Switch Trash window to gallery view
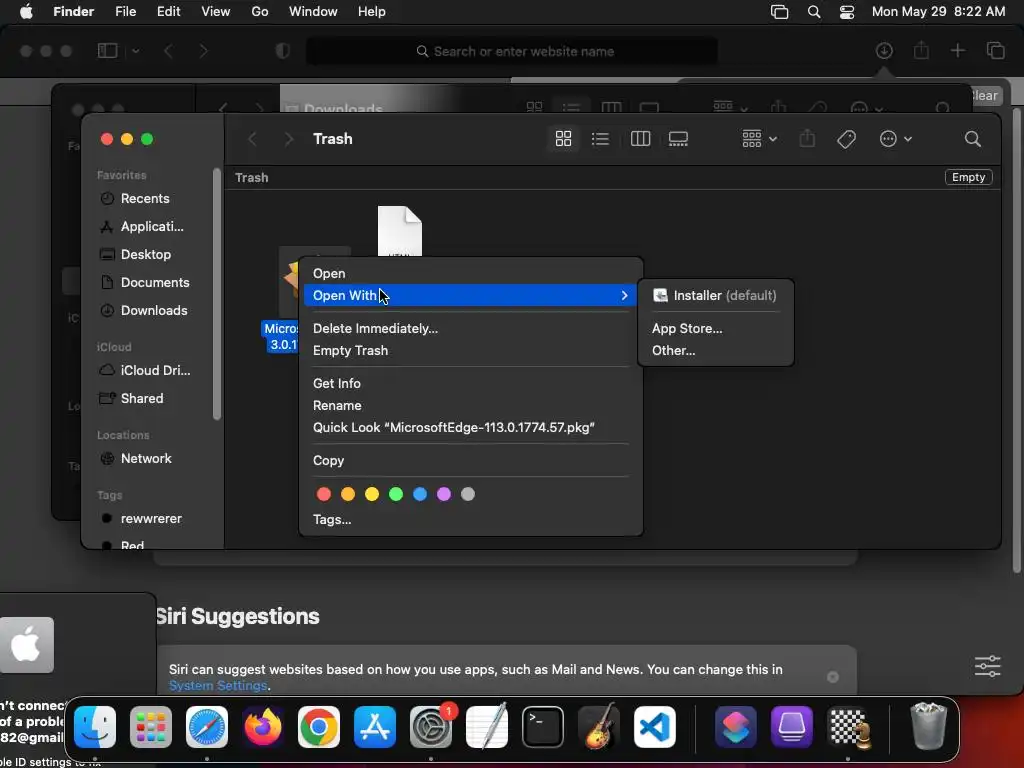Image resolution: width=1024 pixels, height=768 pixels. [678, 138]
